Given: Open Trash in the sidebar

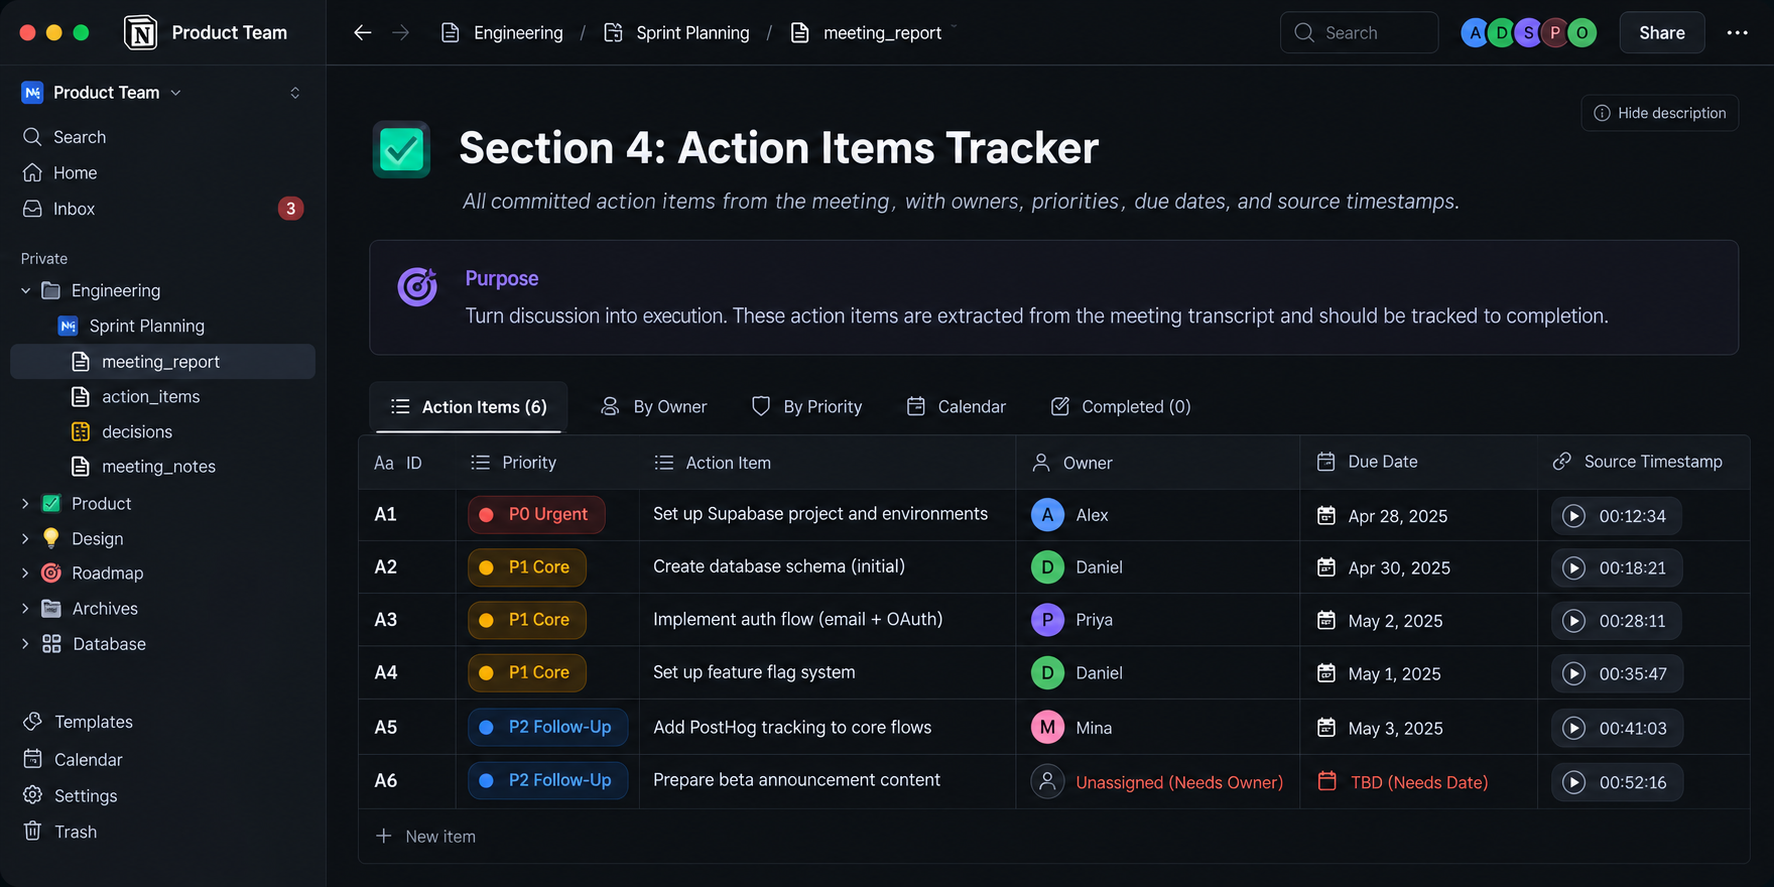Looking at the screenshot, I should tap(61, 832).
